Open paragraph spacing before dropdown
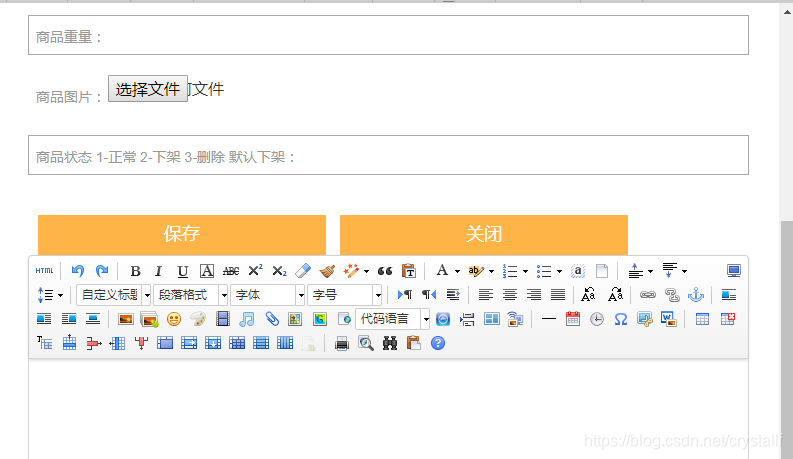Image resolution: width=793 pixels, height=459 pixels. pyautogui.click(x=650, y=271)
